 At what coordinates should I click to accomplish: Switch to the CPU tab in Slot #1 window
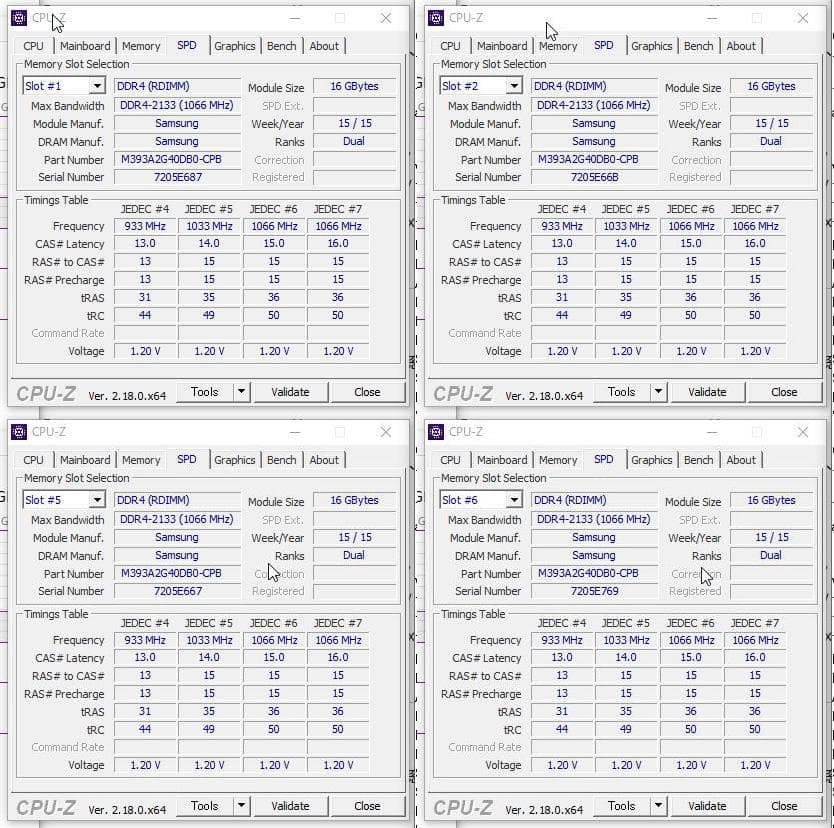[x=33, y=45]
